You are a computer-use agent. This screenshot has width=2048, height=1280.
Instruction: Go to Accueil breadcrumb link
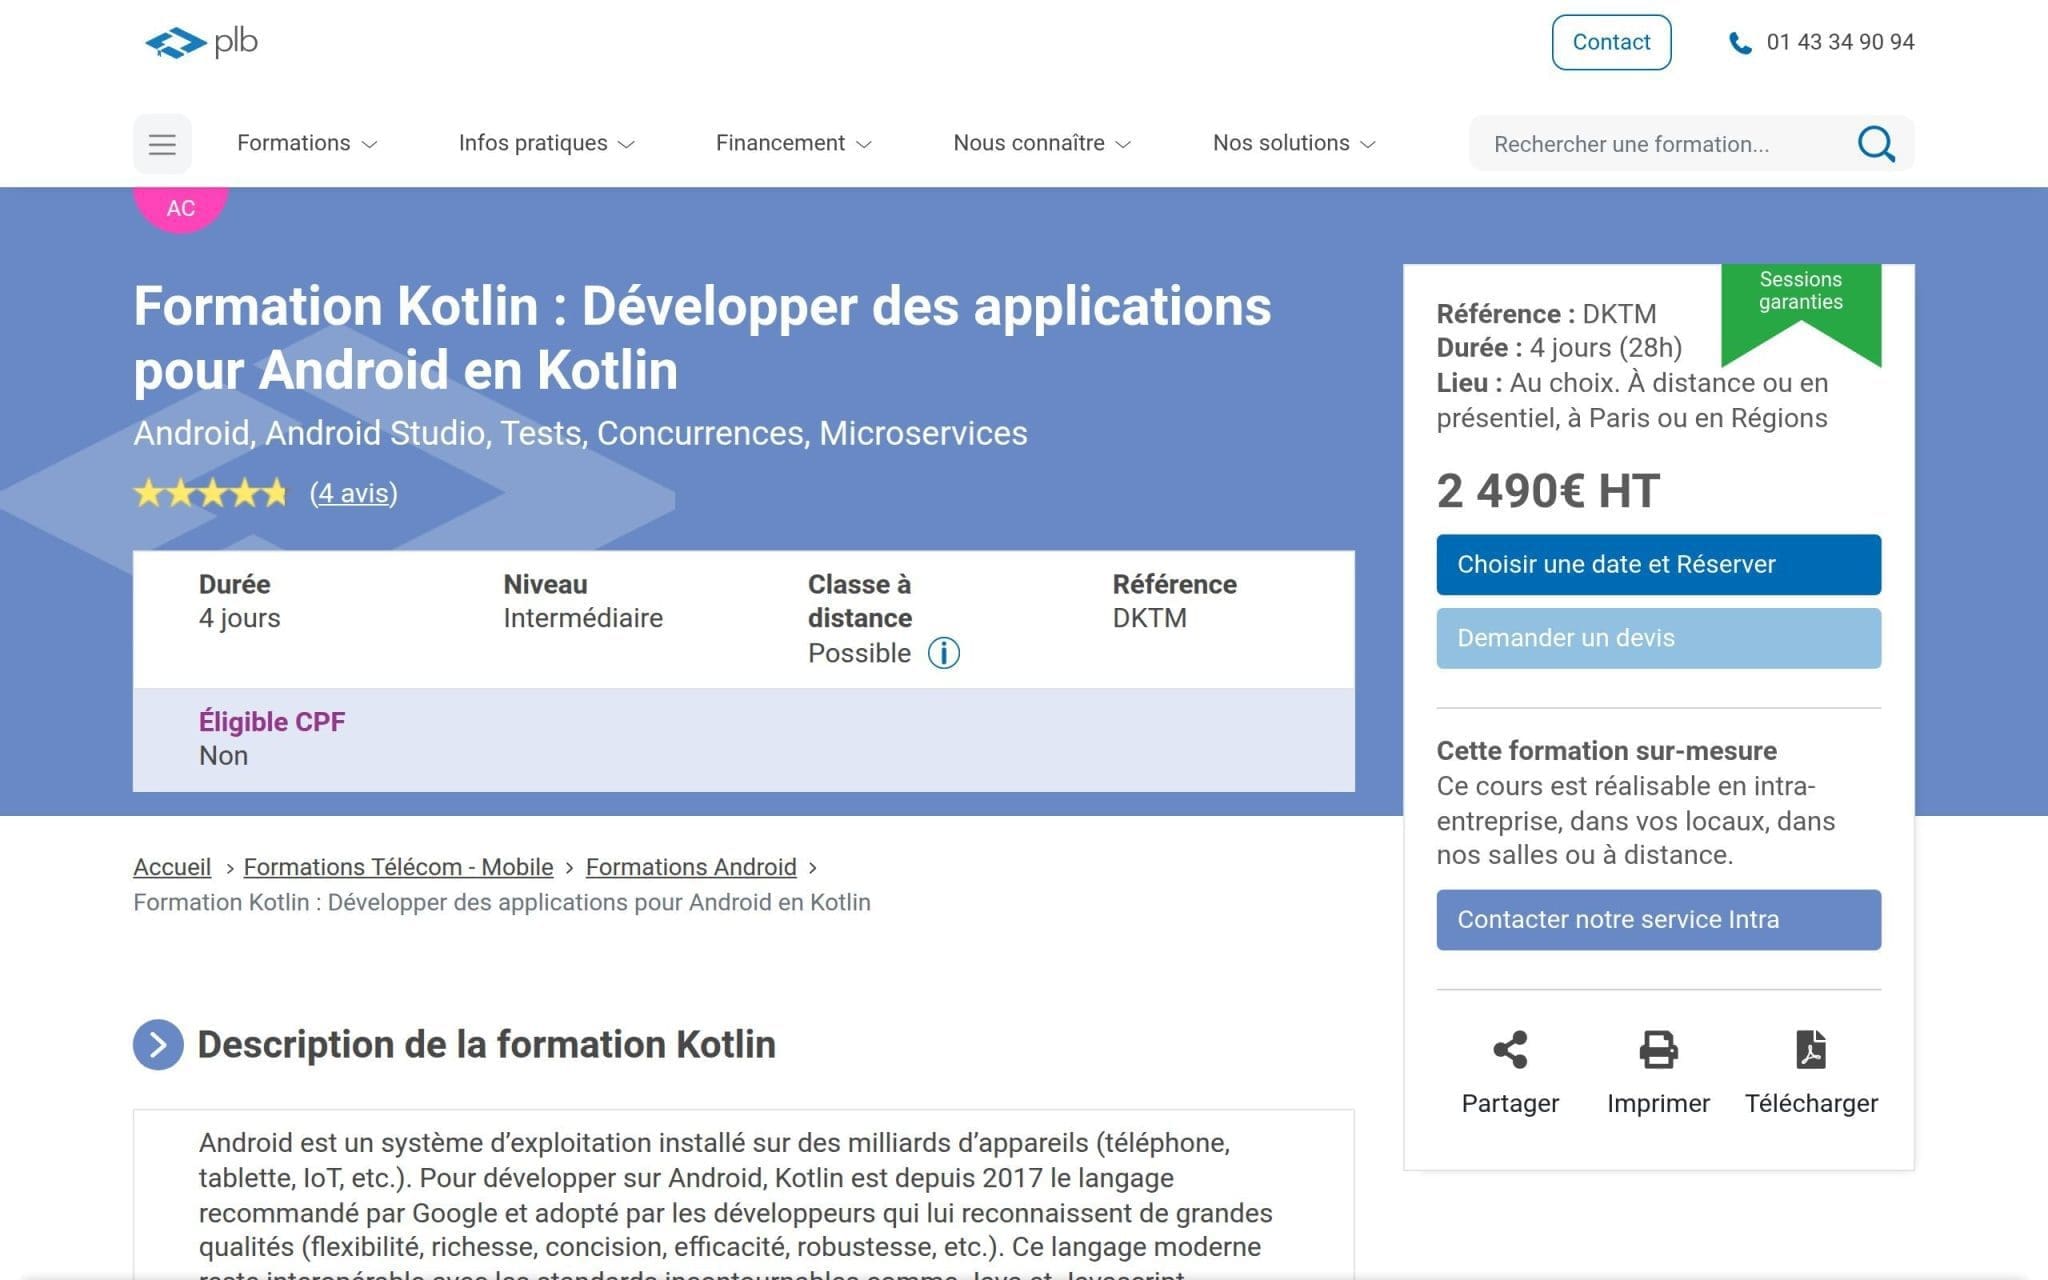[172, 867]
